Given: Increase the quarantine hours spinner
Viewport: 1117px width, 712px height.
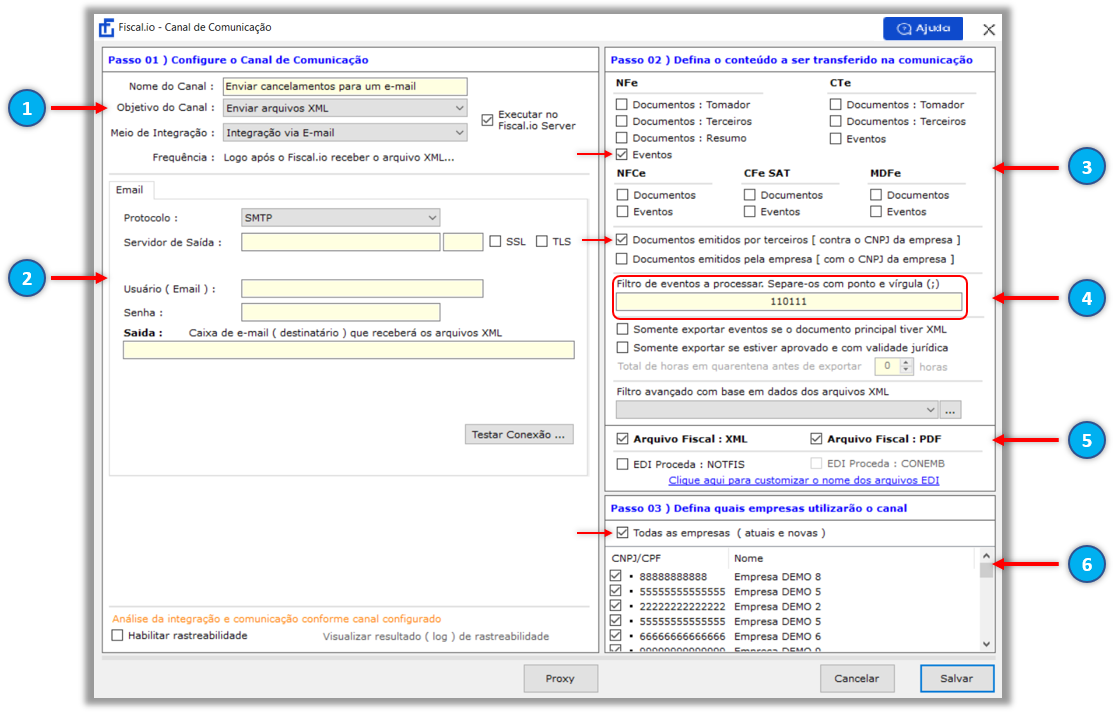Looking at the screenshot, I should click(906, 362).
